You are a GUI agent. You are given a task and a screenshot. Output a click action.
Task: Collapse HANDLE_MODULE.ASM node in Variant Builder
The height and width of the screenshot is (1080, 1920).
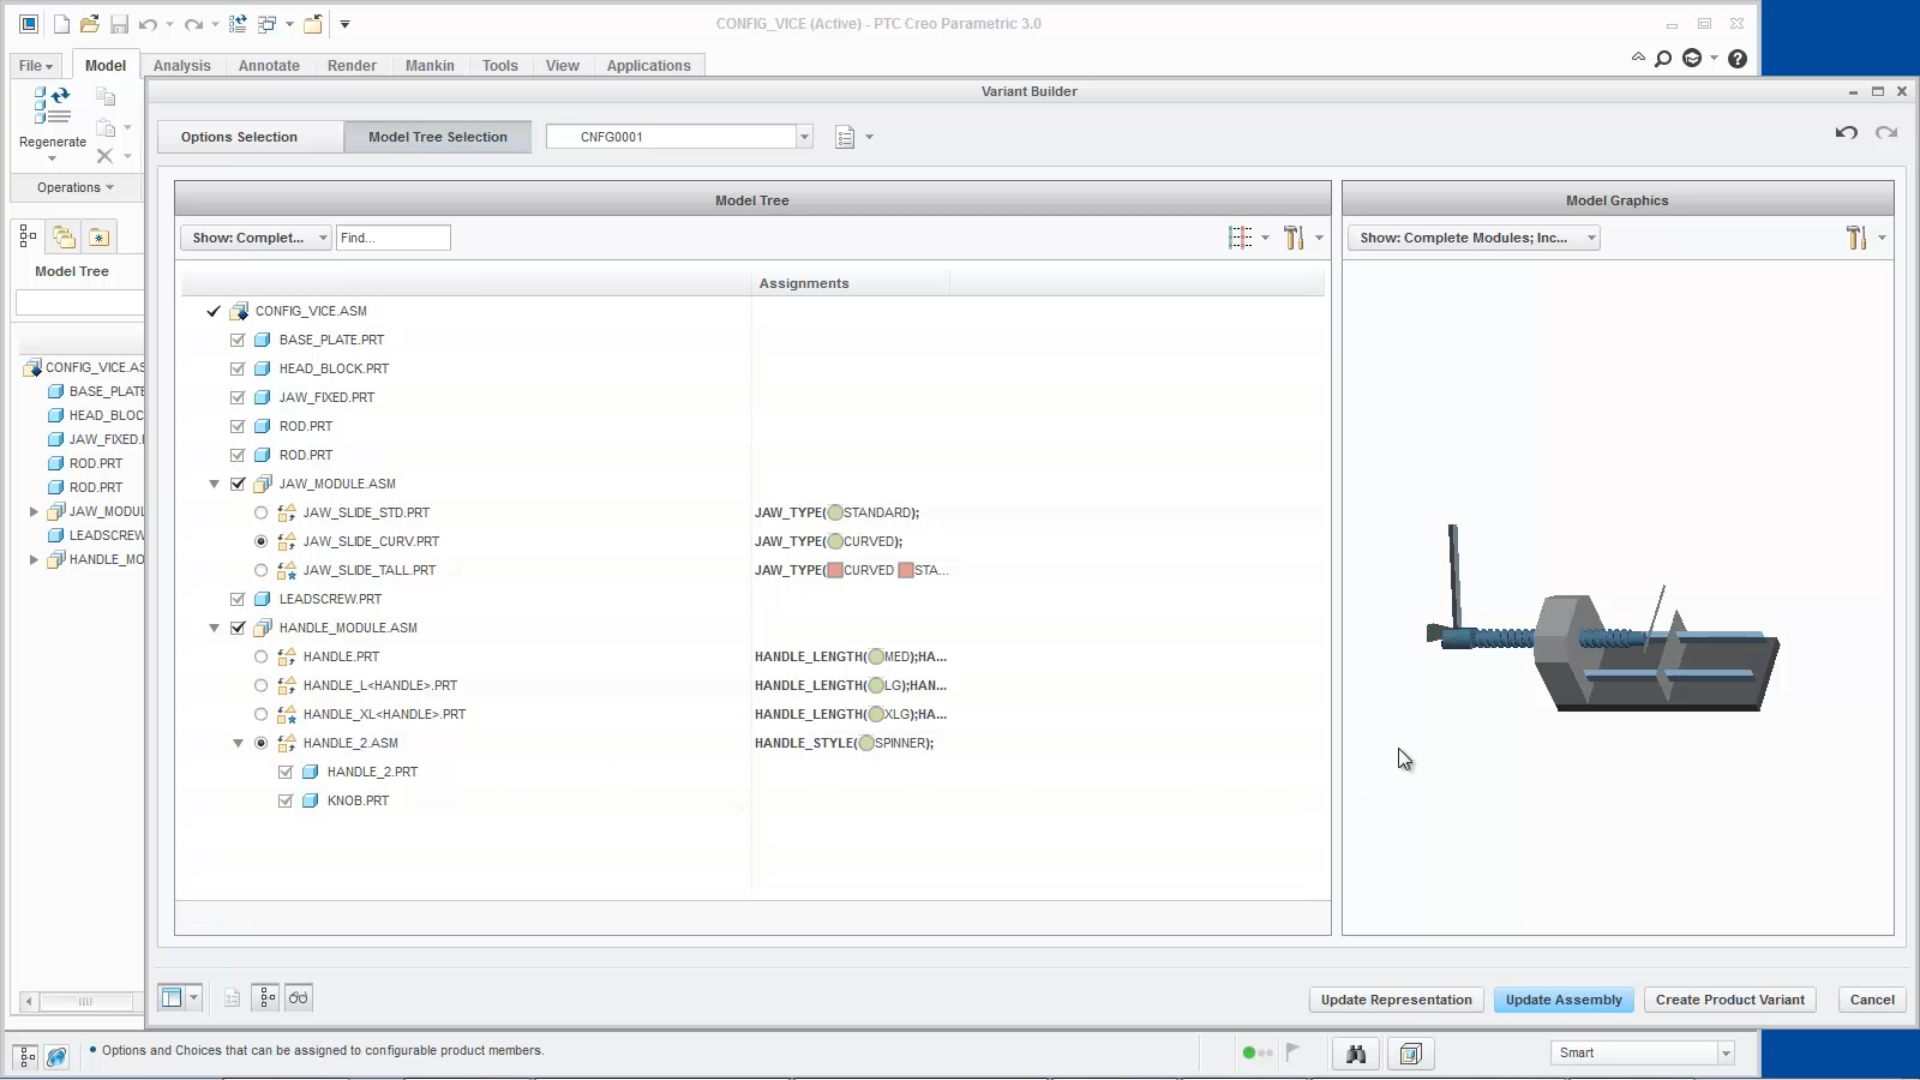tap(214, 628)
